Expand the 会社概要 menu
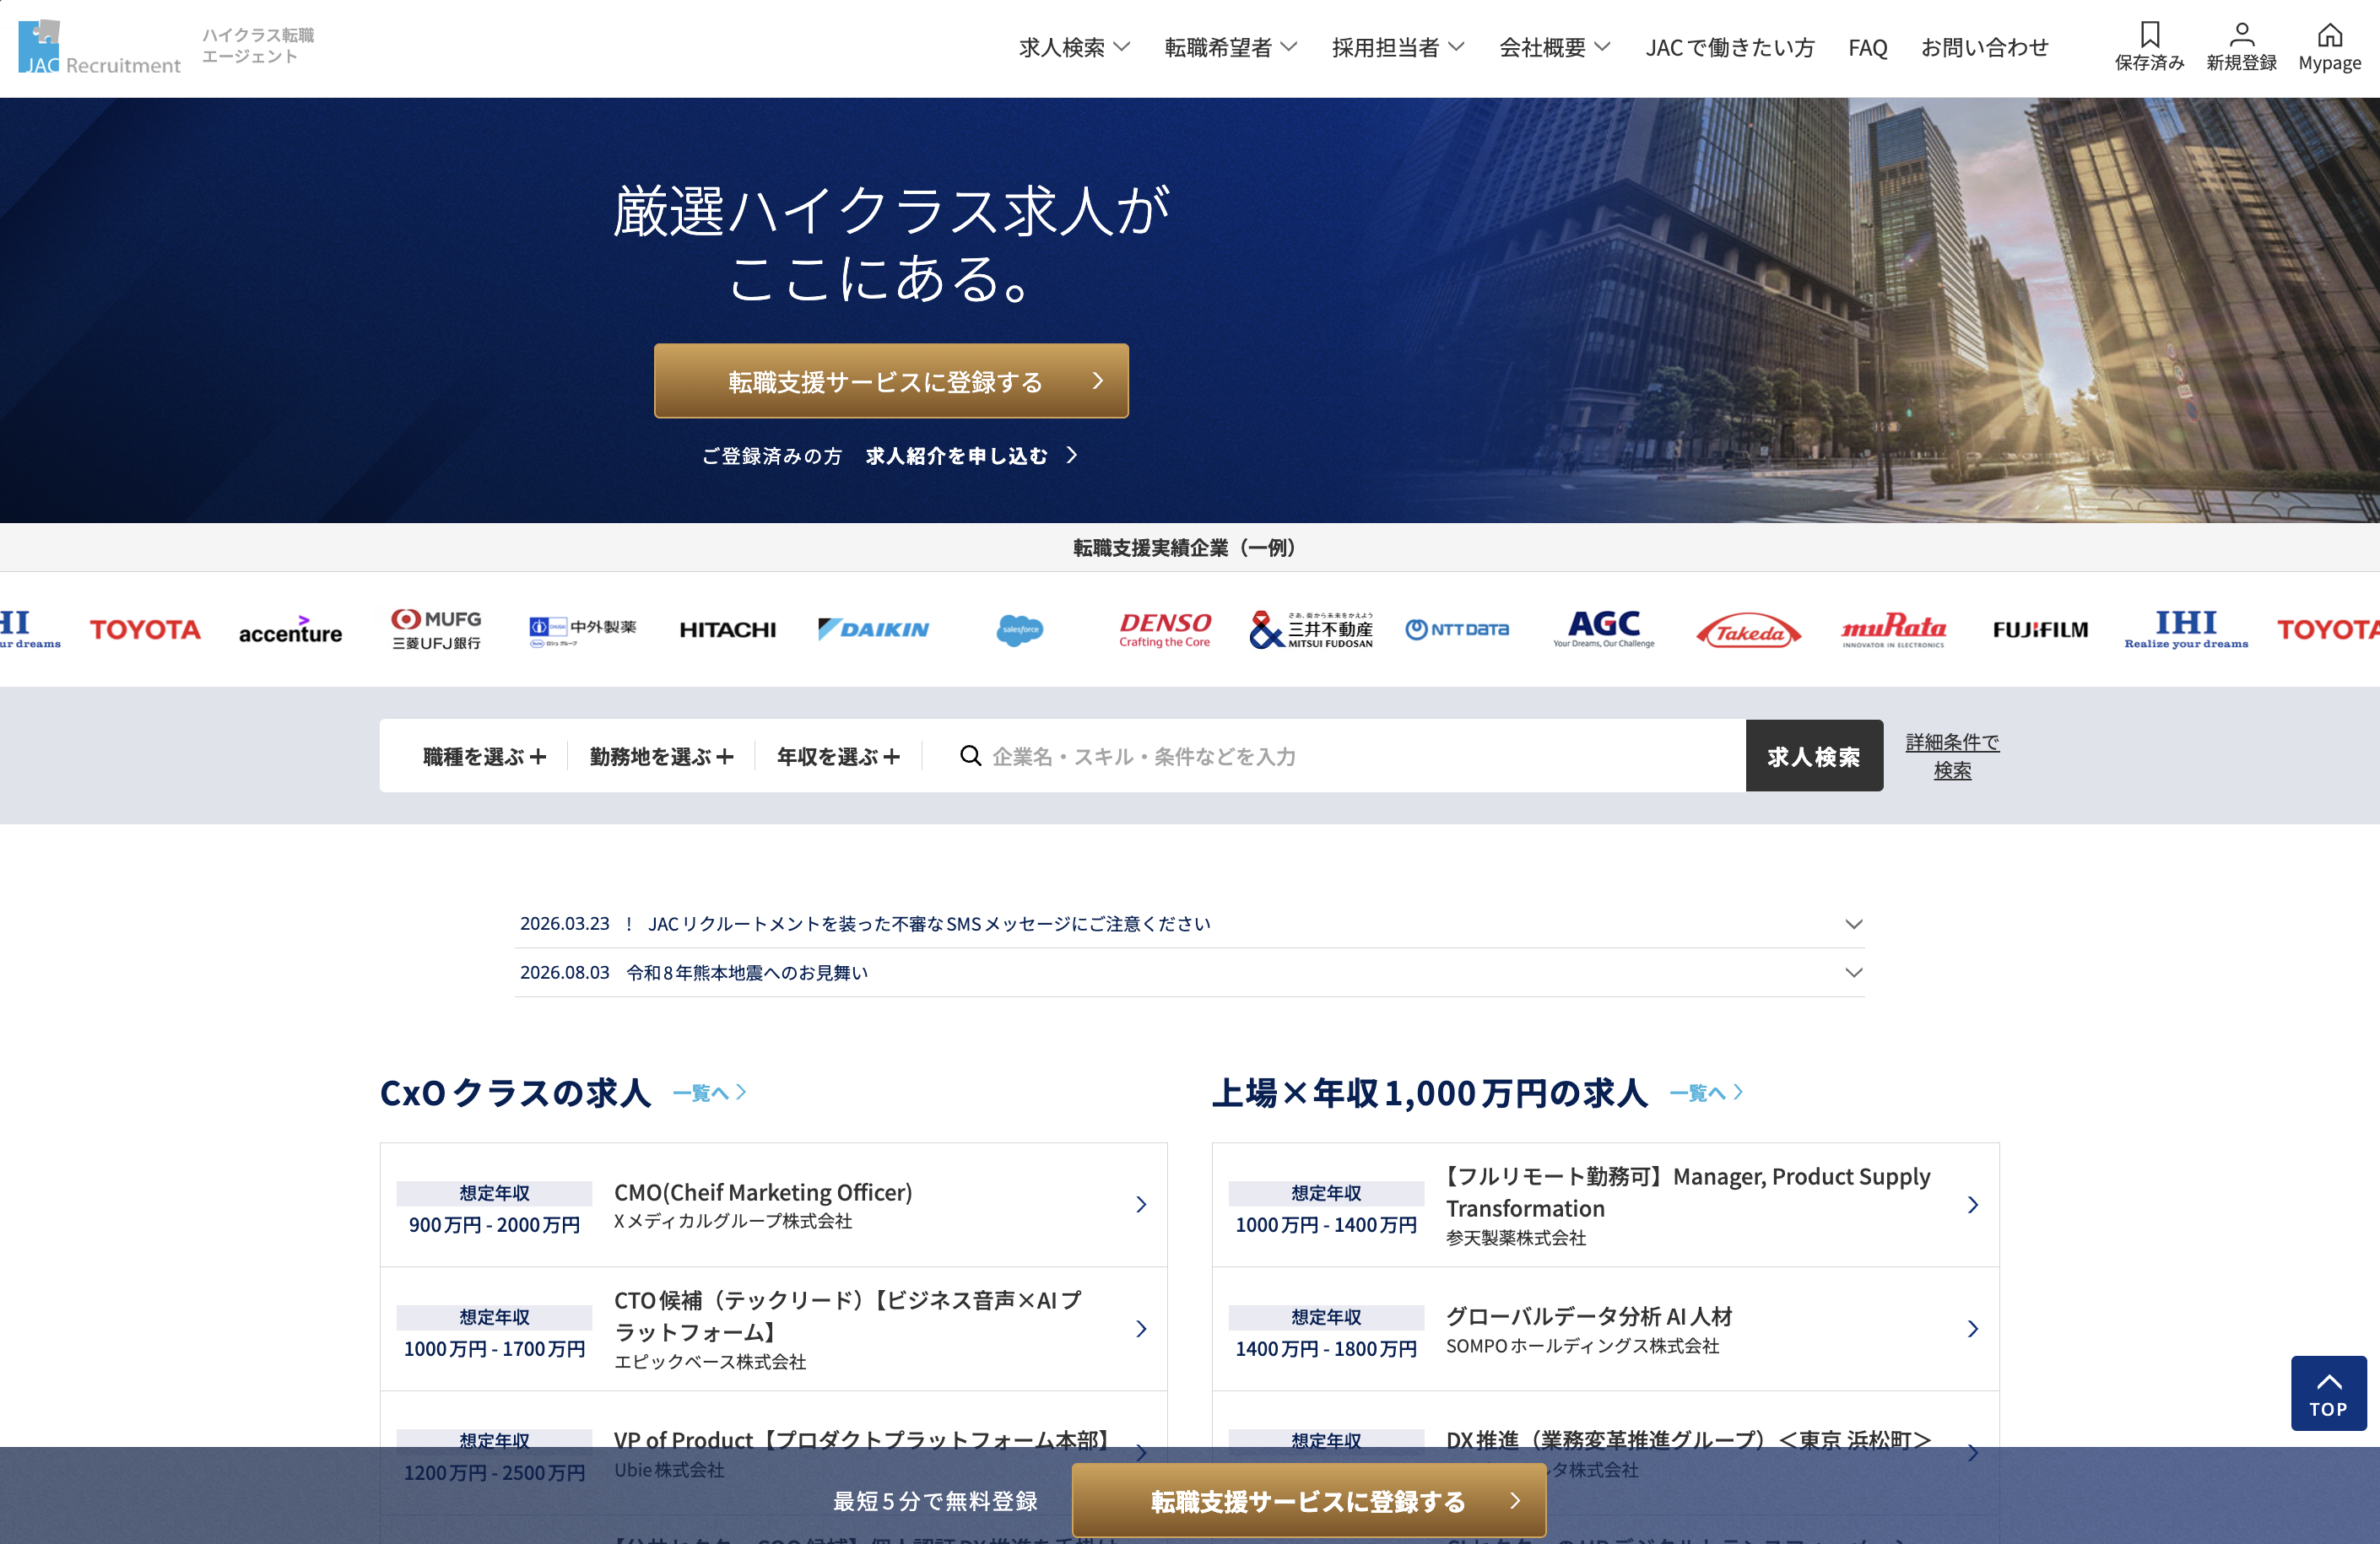Viewport: 2380px width, 1544px height. (1555, 47)
